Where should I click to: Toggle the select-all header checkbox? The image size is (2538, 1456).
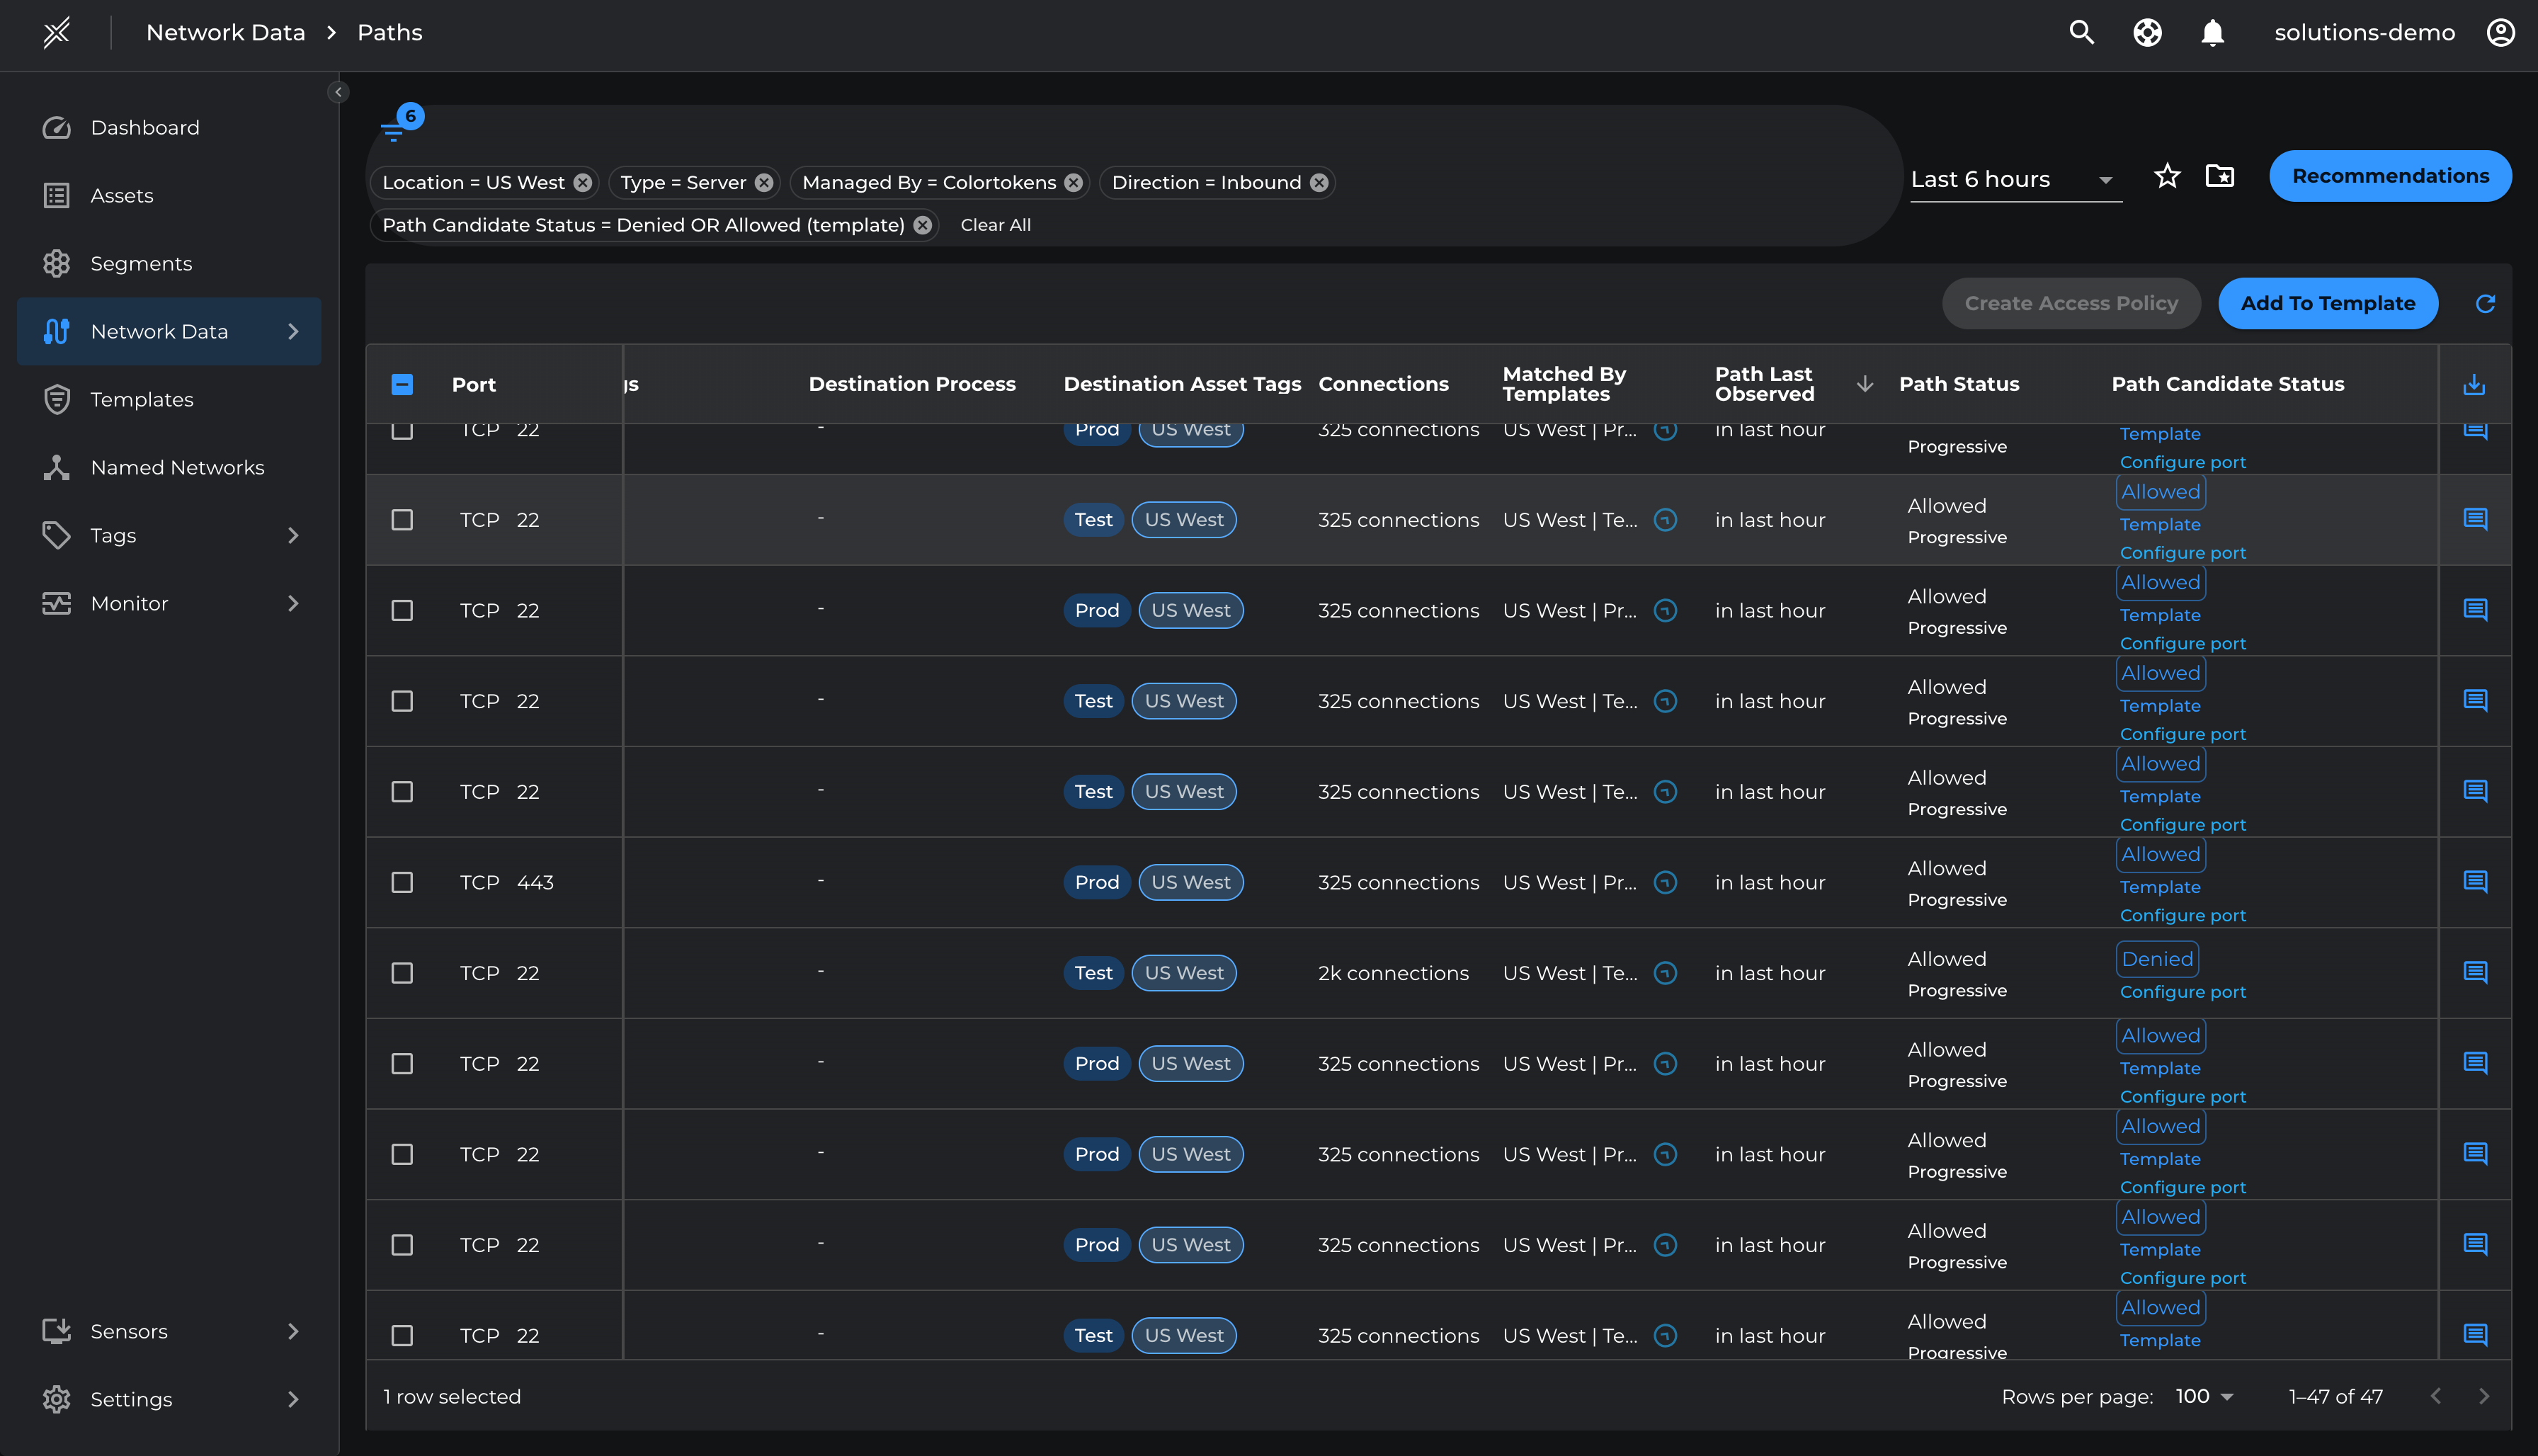pyautogui.click(x=402, y=384)
